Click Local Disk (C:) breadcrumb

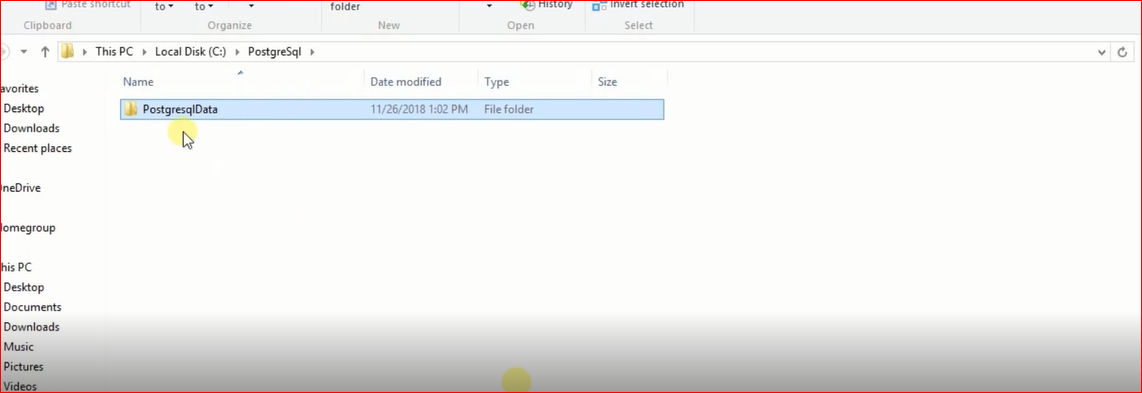191,52
